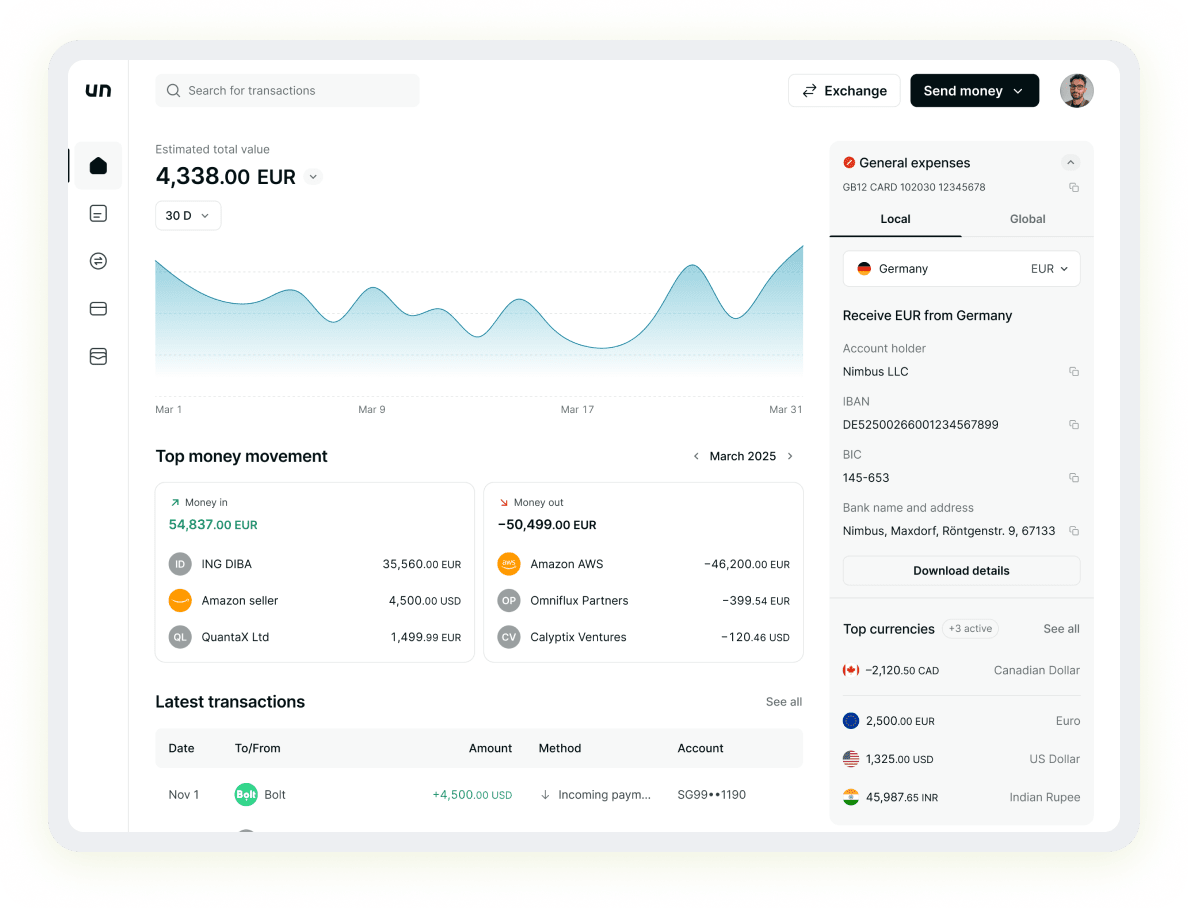Click the Exchange button
The height and width of the screenshot is (909, 1189).
(844, 91)
